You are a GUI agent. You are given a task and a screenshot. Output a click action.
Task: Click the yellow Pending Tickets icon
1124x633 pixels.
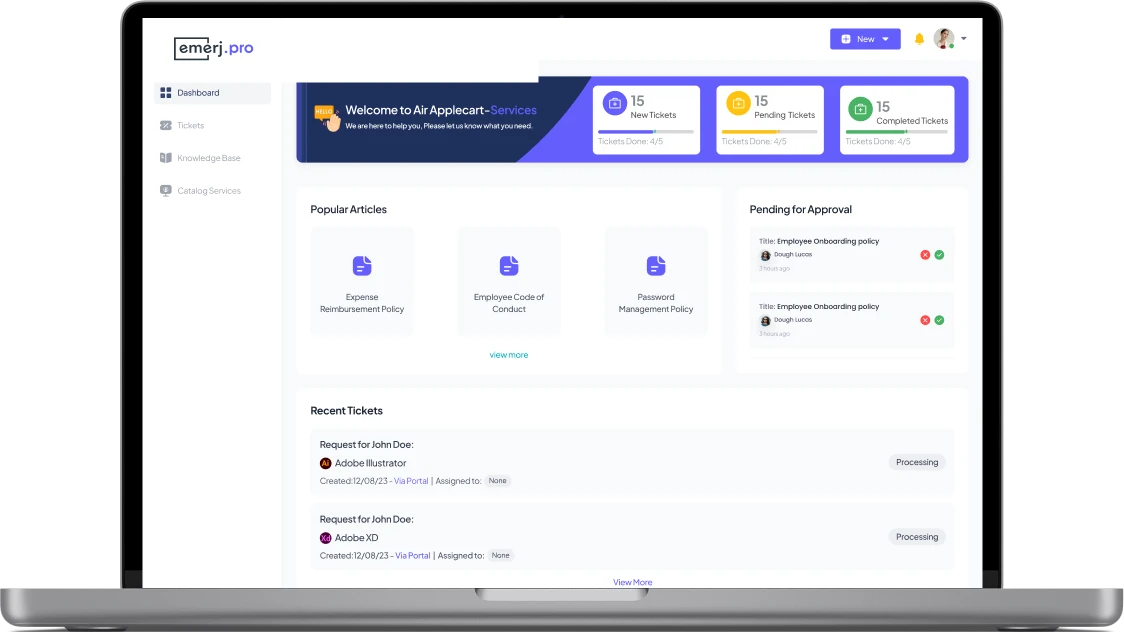pos(738,103)
